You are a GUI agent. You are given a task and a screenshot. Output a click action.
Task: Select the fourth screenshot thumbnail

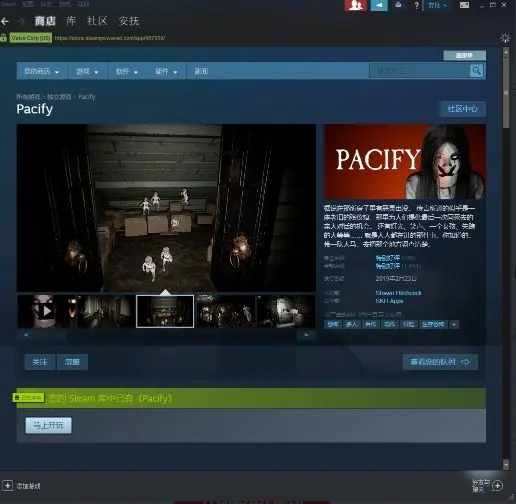(x=226, y=311)
